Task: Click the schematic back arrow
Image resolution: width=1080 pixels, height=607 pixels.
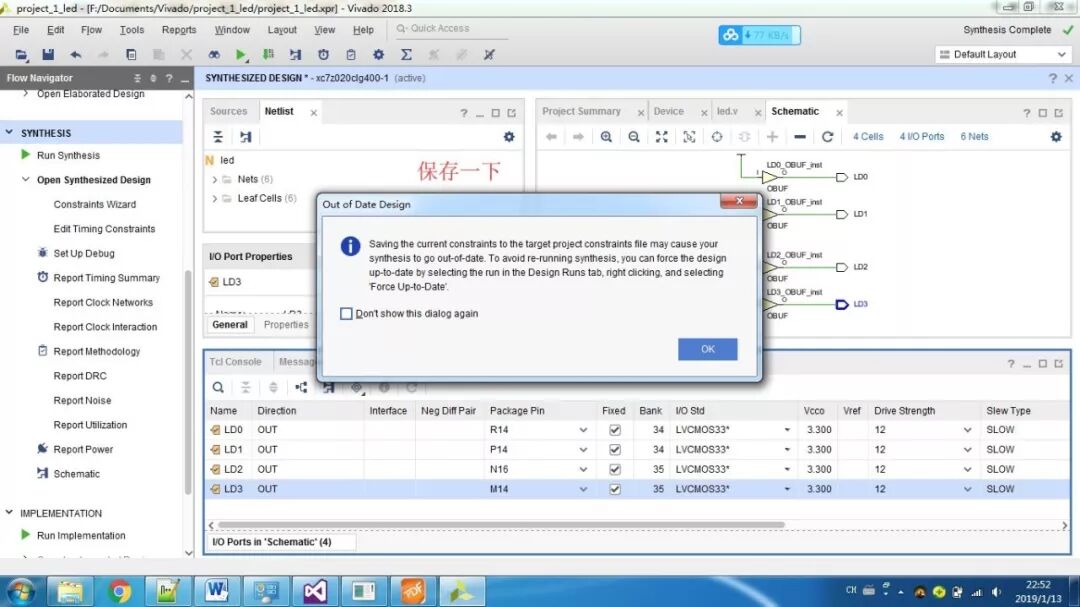Action: point(551,136)
